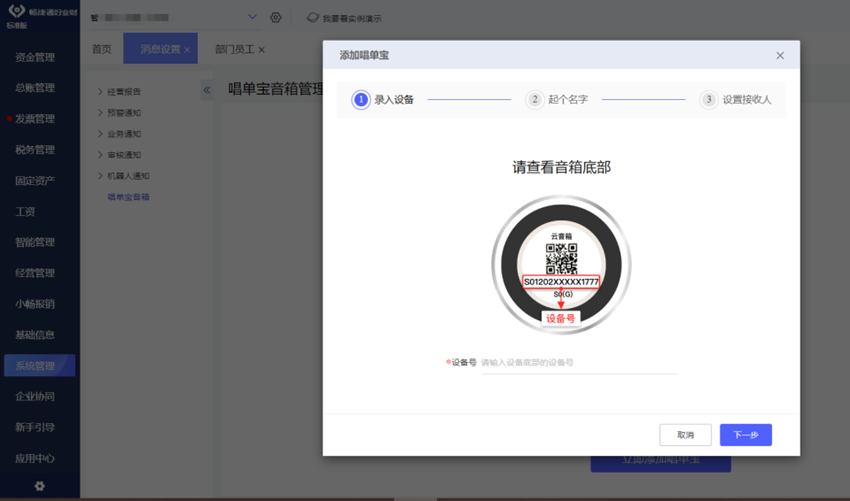Screen dimensions: 850x501
Task: Open 工资 in the sidebar
Action: [x=25, y=211]
